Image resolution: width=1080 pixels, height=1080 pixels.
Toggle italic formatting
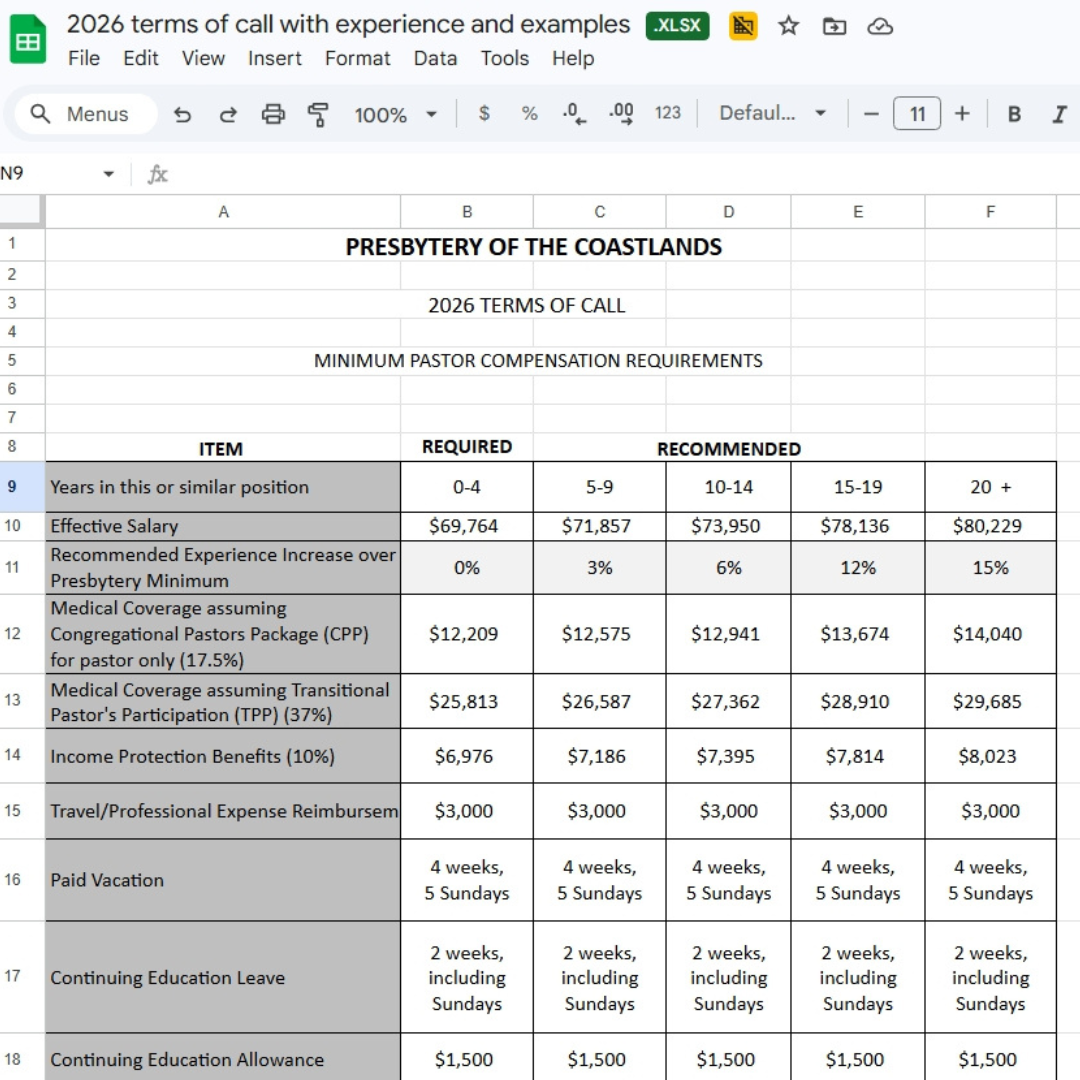click(1059, 114)
